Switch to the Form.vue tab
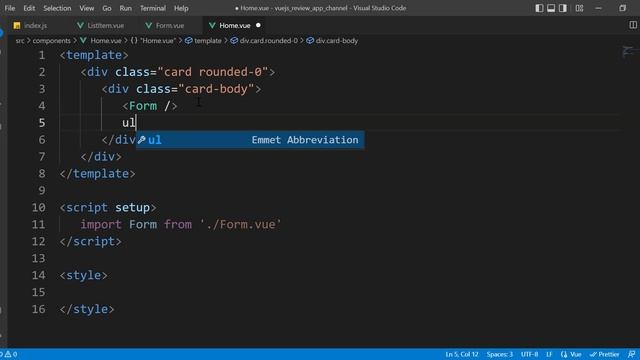 170,25
